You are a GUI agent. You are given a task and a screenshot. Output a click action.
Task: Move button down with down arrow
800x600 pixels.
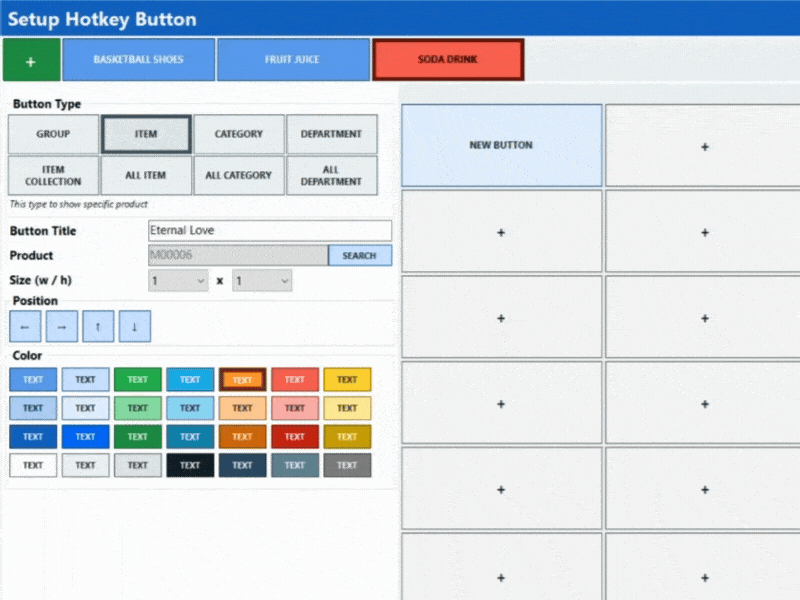pos(134,326)
